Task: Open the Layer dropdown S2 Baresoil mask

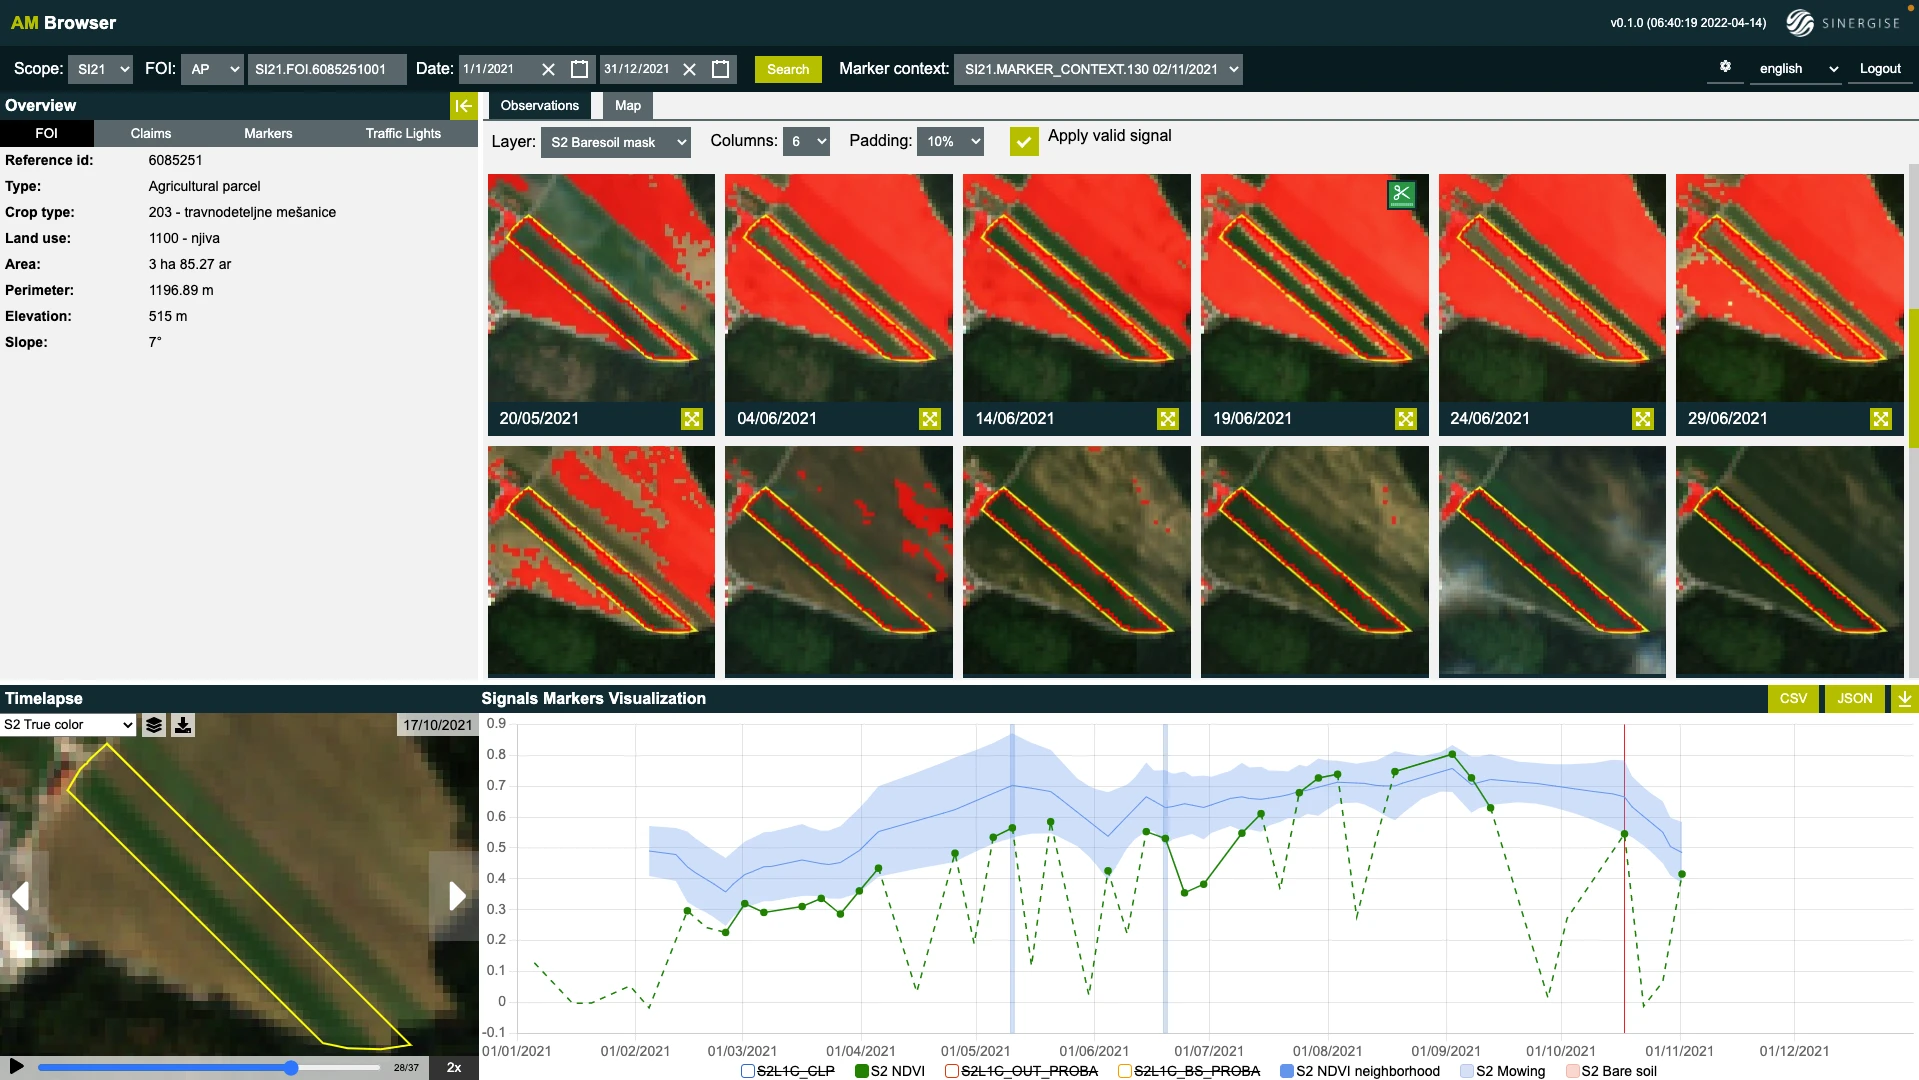Action: click(x=615, y=142)
